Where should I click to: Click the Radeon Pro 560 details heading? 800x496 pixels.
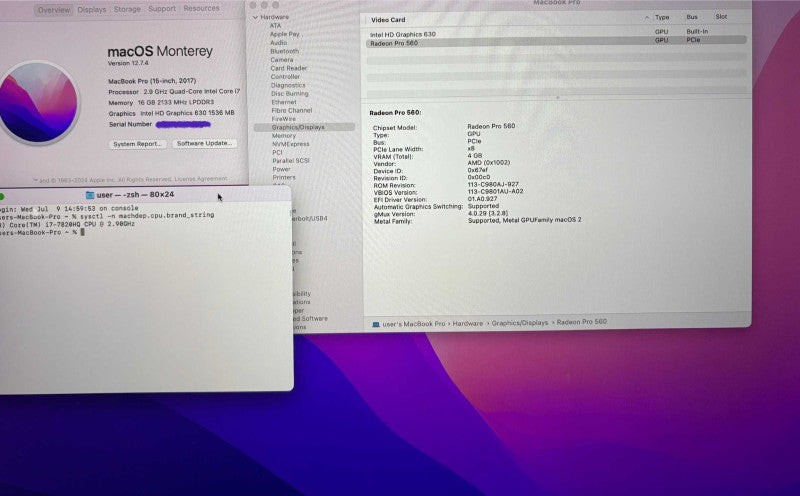[x=395, y=113]
